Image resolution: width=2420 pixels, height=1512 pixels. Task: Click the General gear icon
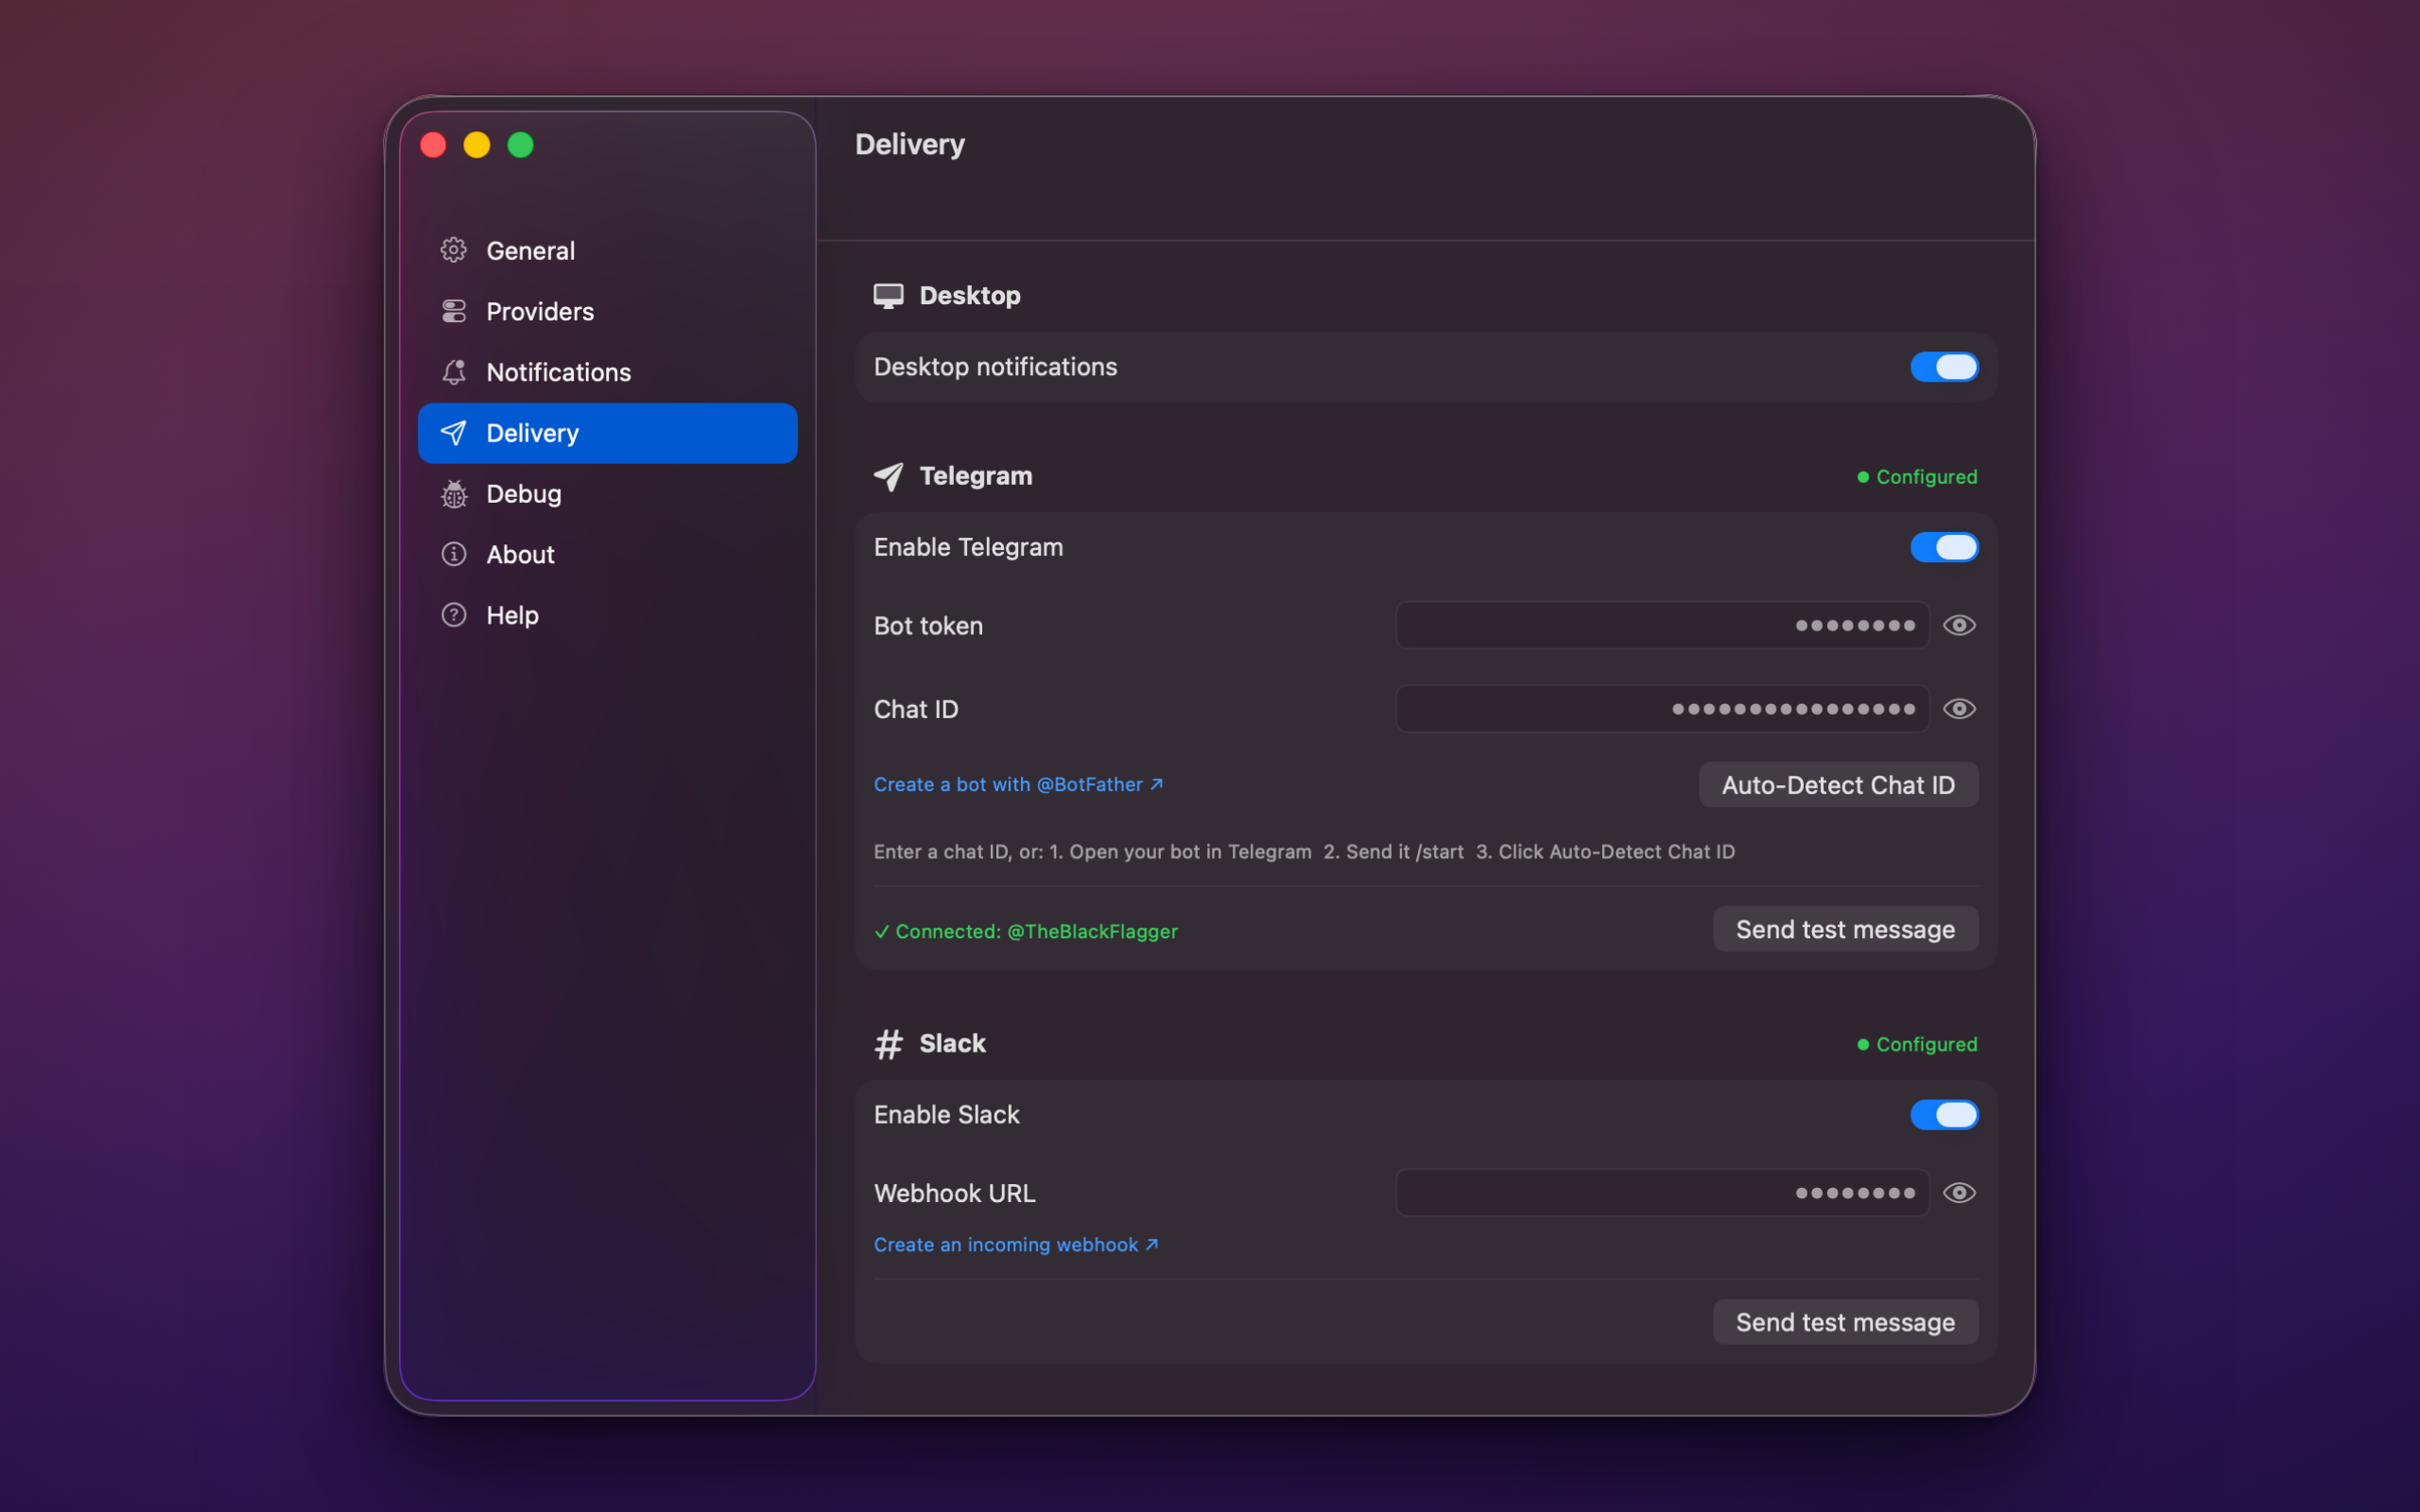(x=454, y=250)
